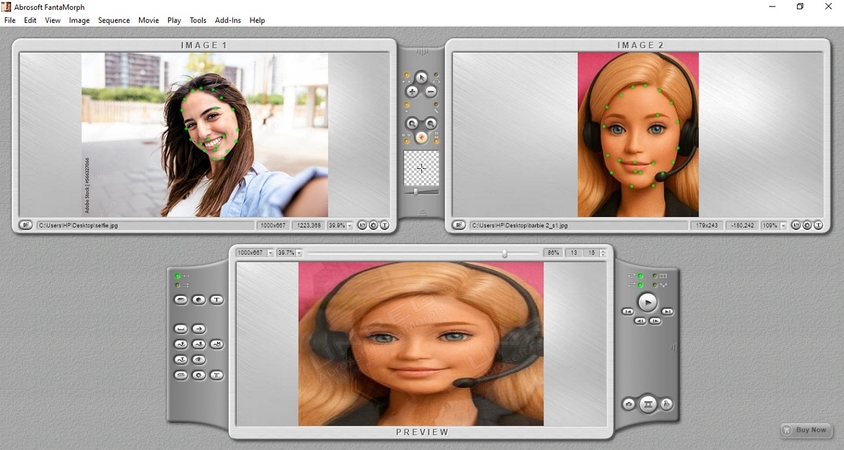Step back one frame in the preview
Image resolution: width=844 pixels, height=450 pixels.
click(x=640, y=321)
